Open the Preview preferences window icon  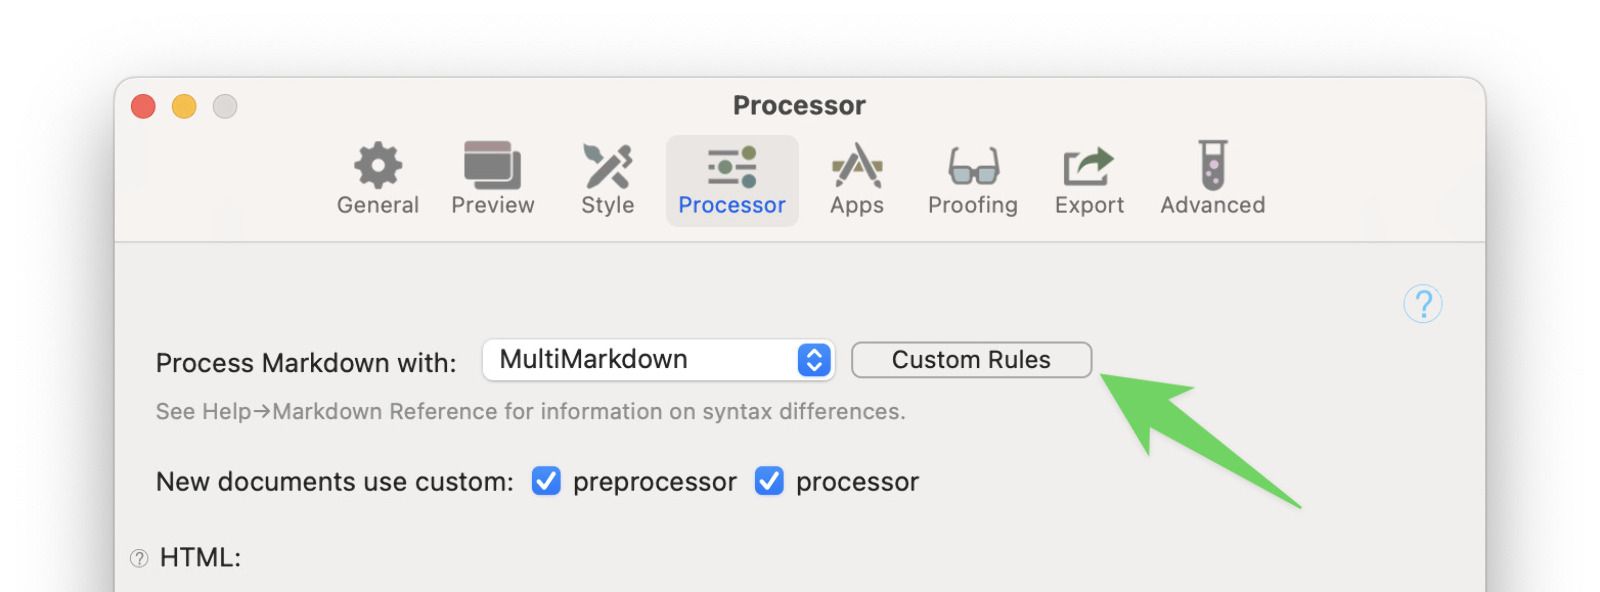point(492,165)
